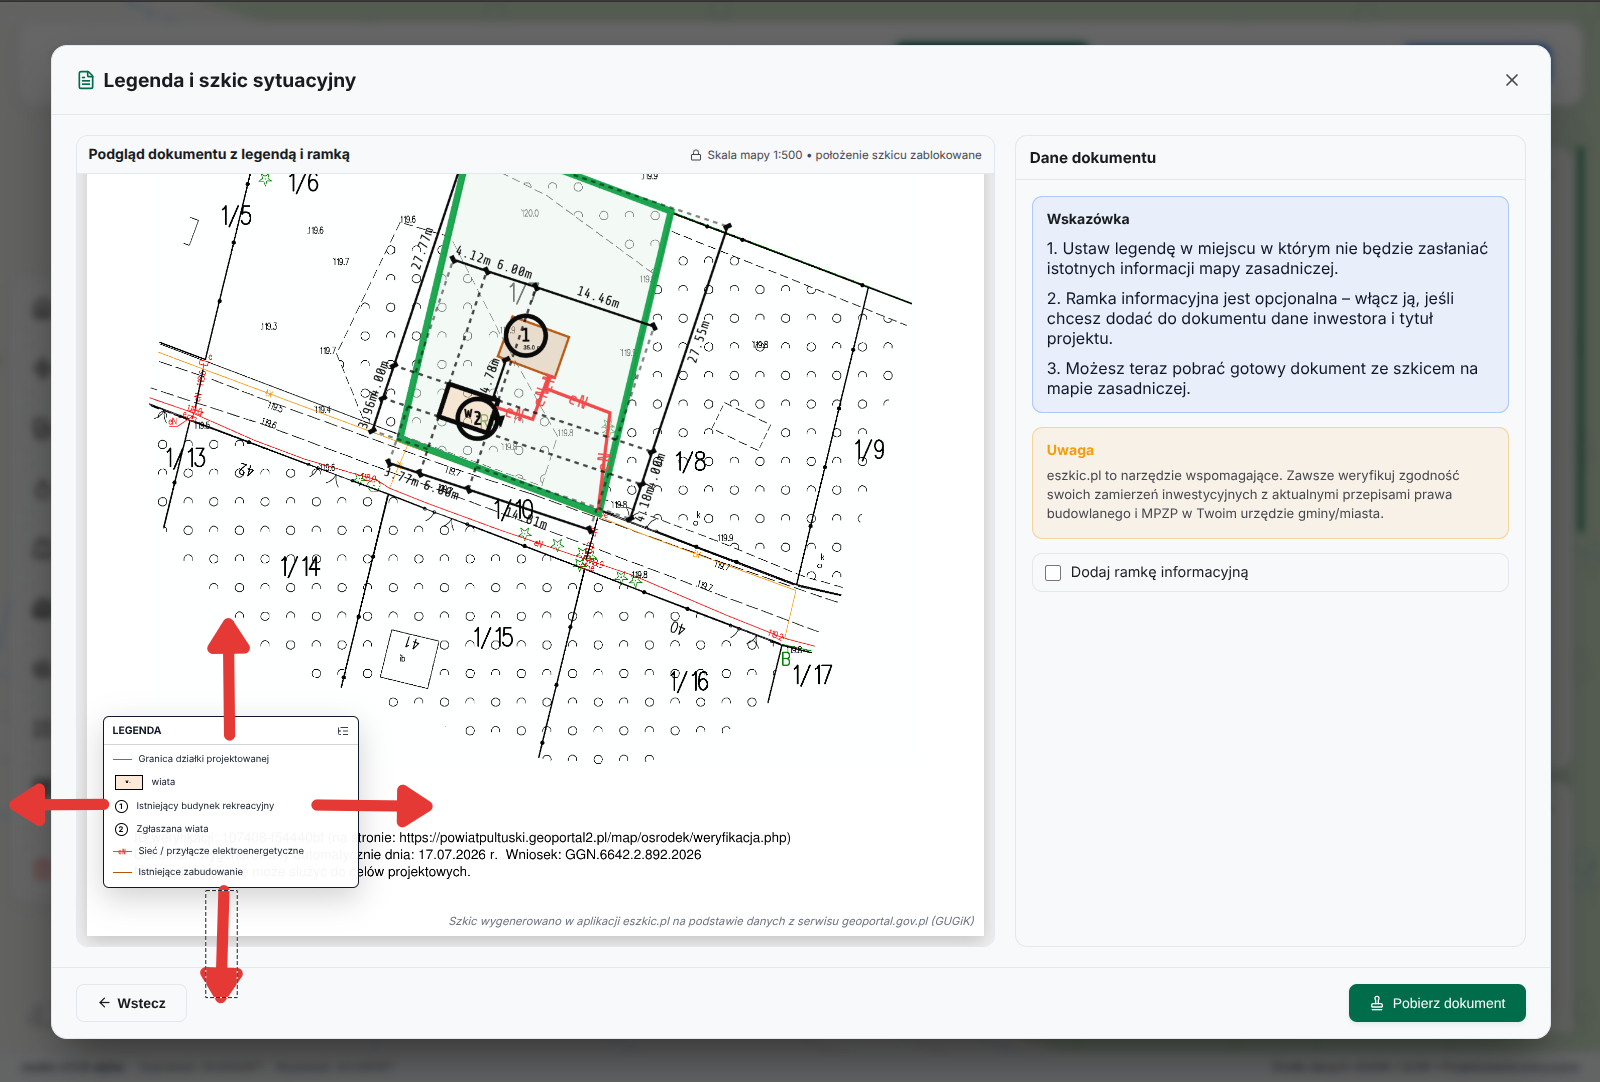
Task: Select the wiata label in the legend
Action: 163,782
